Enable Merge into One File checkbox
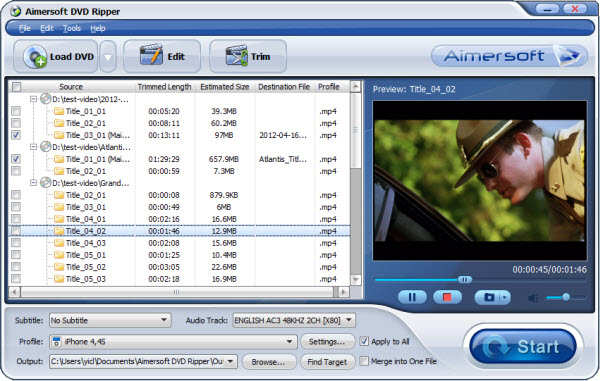Screen dimensions: 600x381 [x=364, y=361]
